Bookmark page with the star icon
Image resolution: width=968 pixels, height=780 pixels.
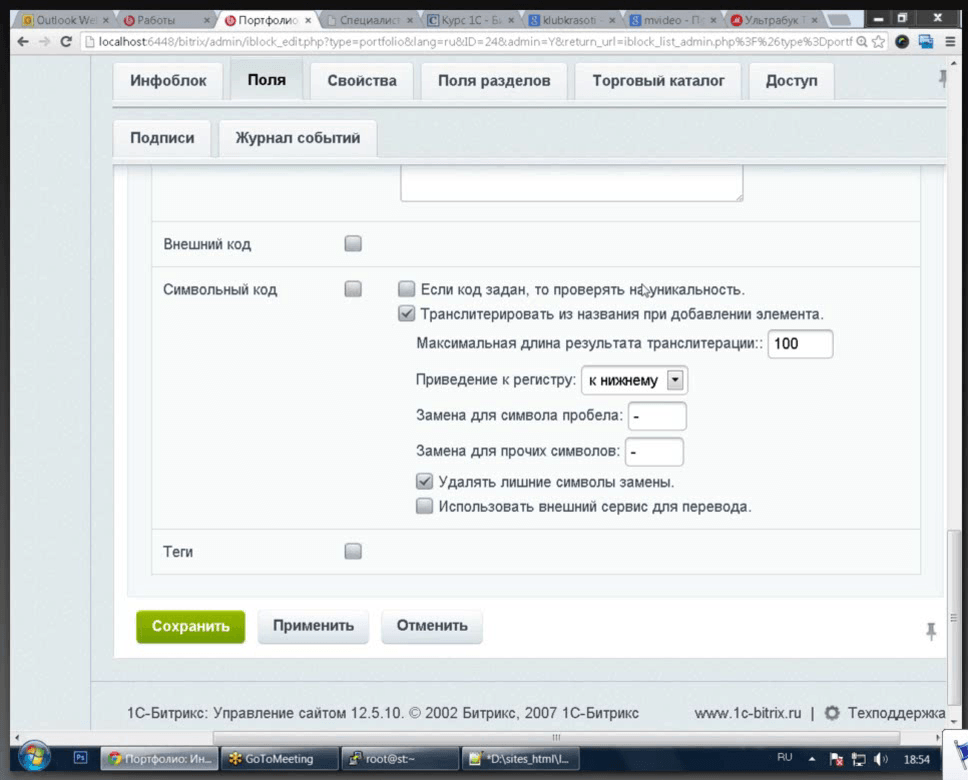click(878, 42)
